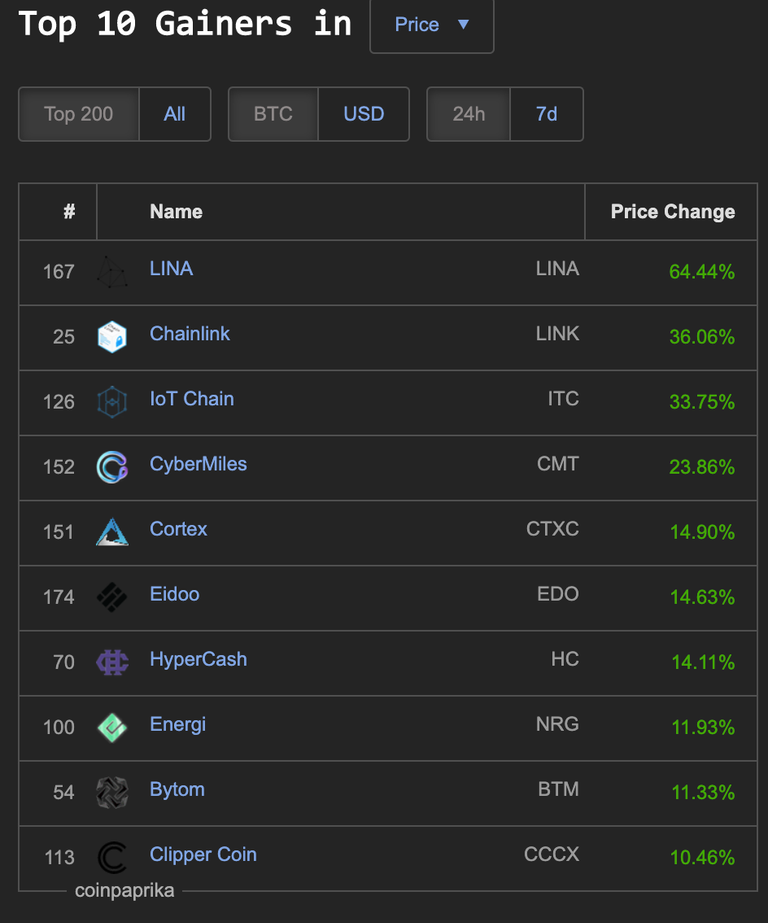Click the Eidoo coin logo
The height and width of the screenshot is (923, 768).
[x=112, y=597]
